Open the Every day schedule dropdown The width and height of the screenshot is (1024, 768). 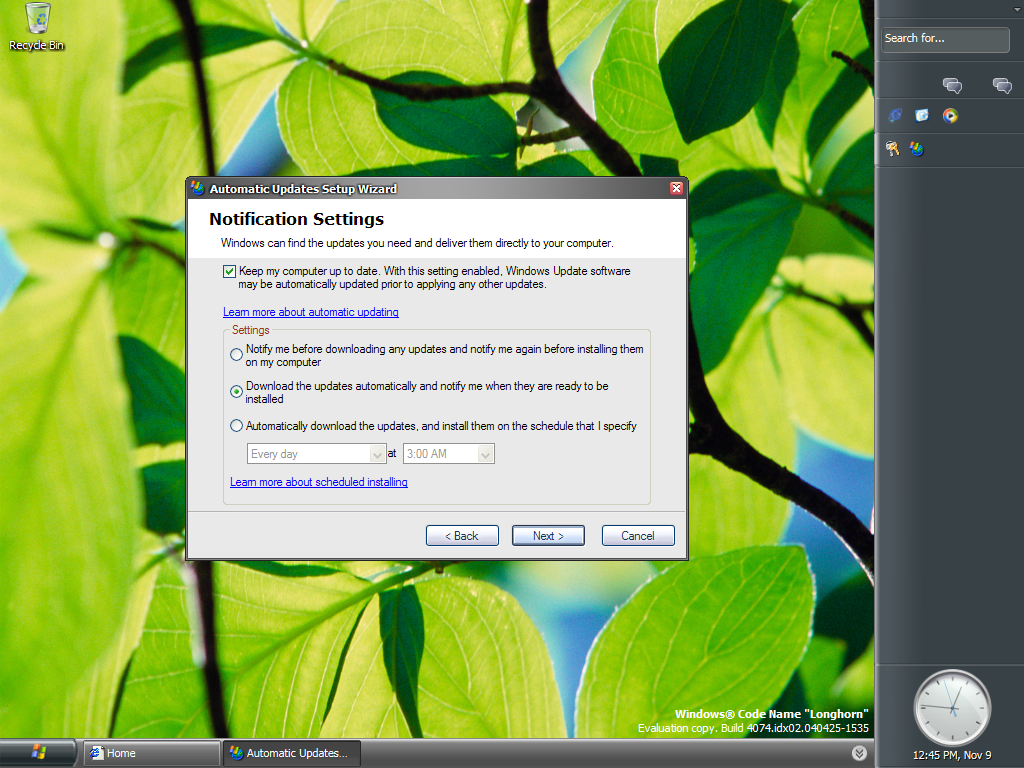coord(316,454)
